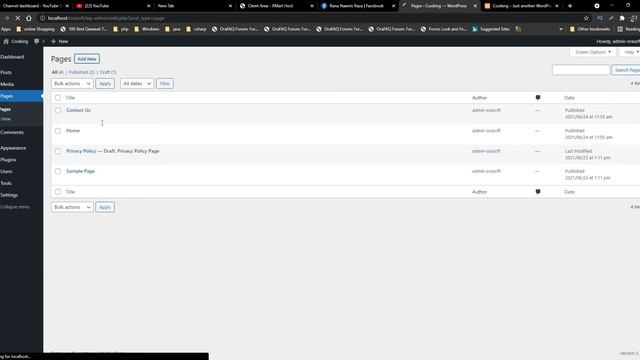Tick the select-all checkbox in the table header

[x=58, y=98]
